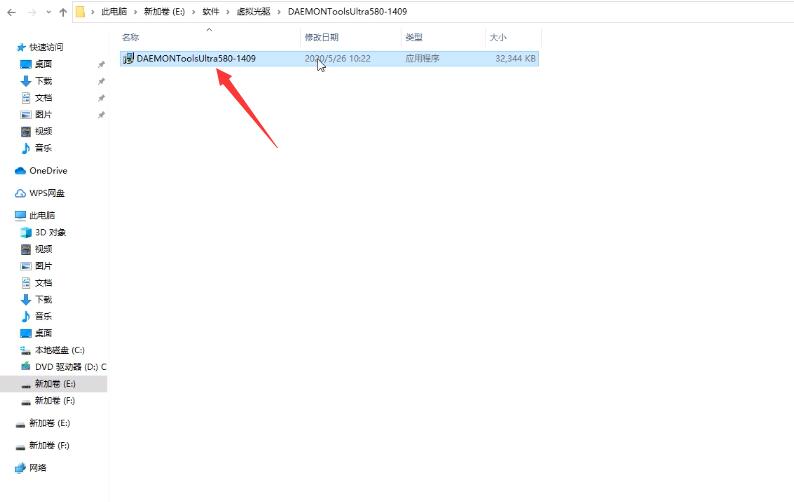Click the pin icon beside quick-access 文档
The width and height of the screenshot is (794, 502).
coord(101,98)
